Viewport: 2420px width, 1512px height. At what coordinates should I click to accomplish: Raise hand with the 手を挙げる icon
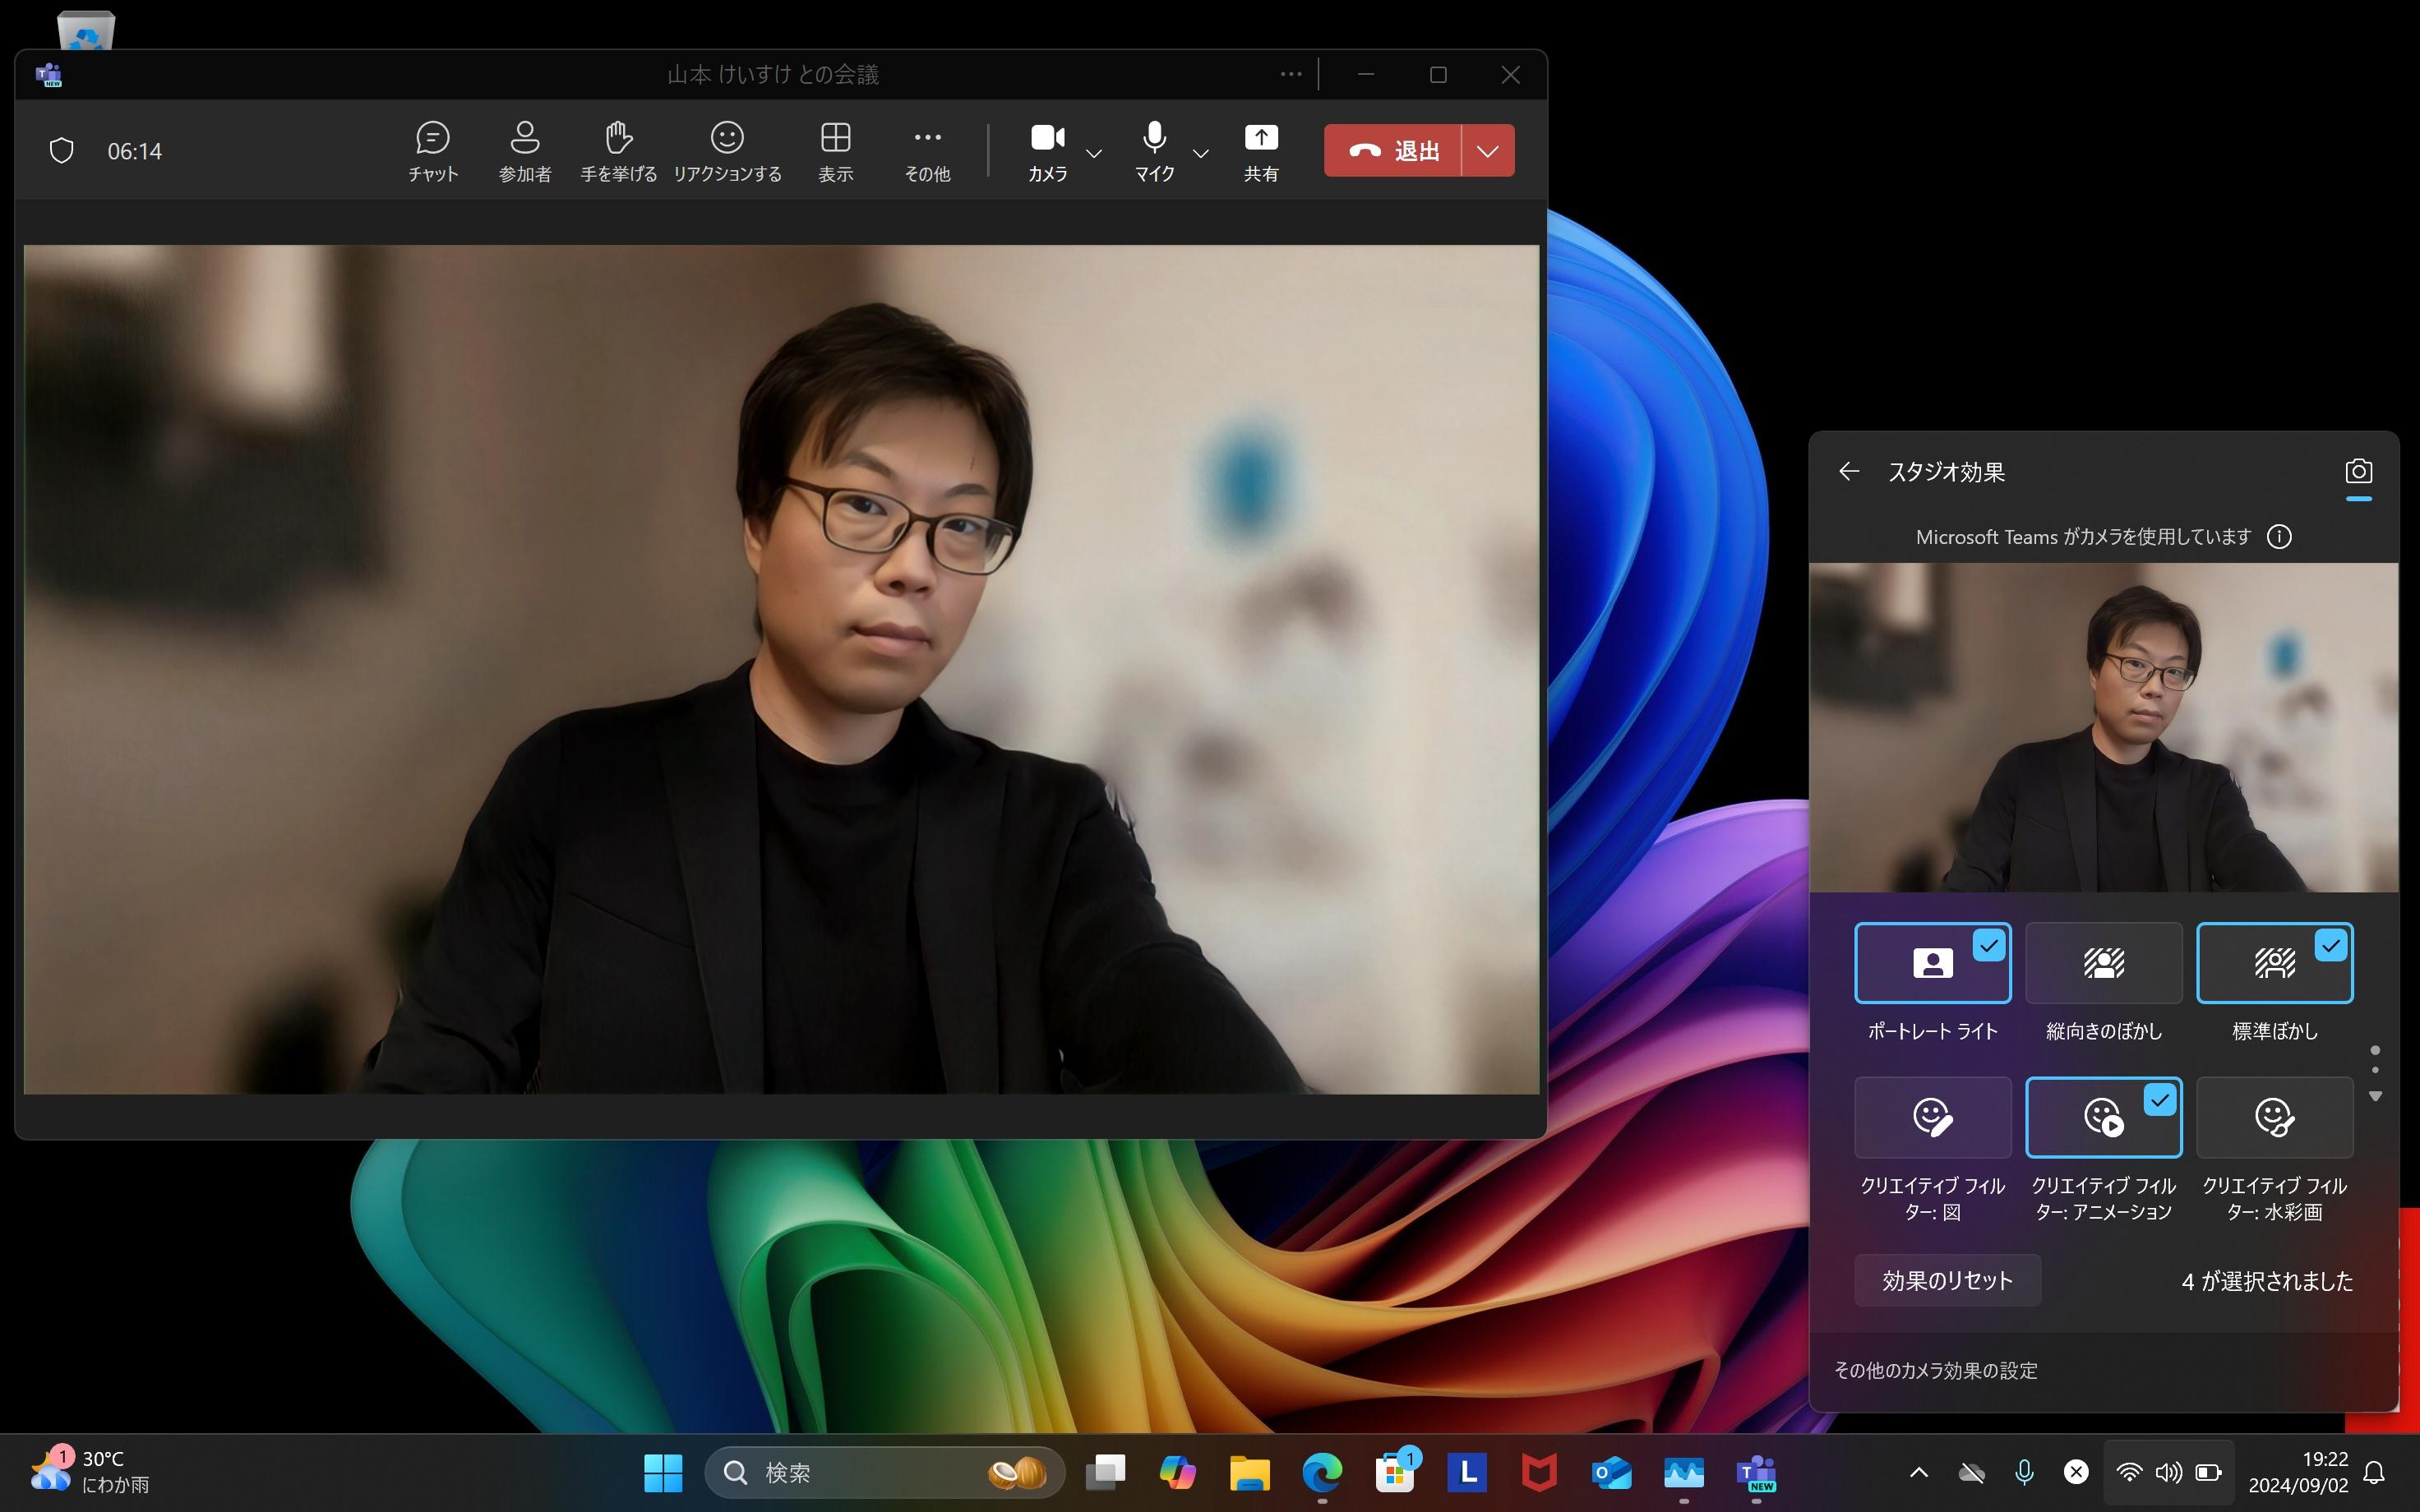click(618, 150)
